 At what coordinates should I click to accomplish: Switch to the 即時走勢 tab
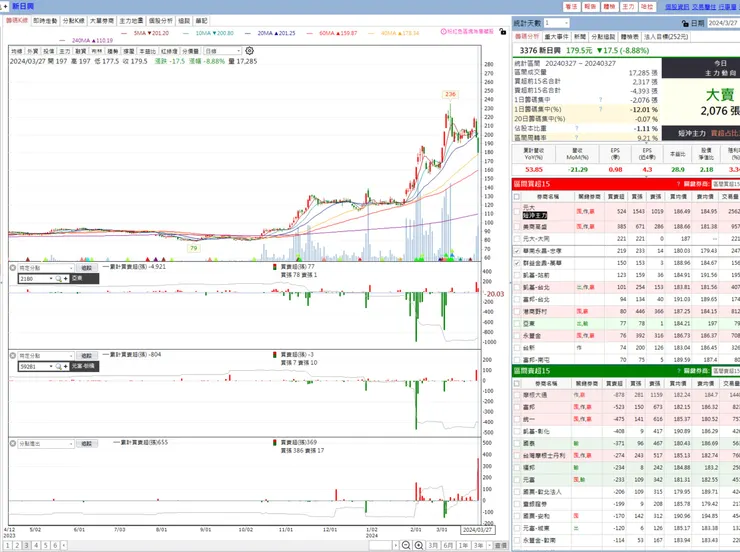pos(45,21)
